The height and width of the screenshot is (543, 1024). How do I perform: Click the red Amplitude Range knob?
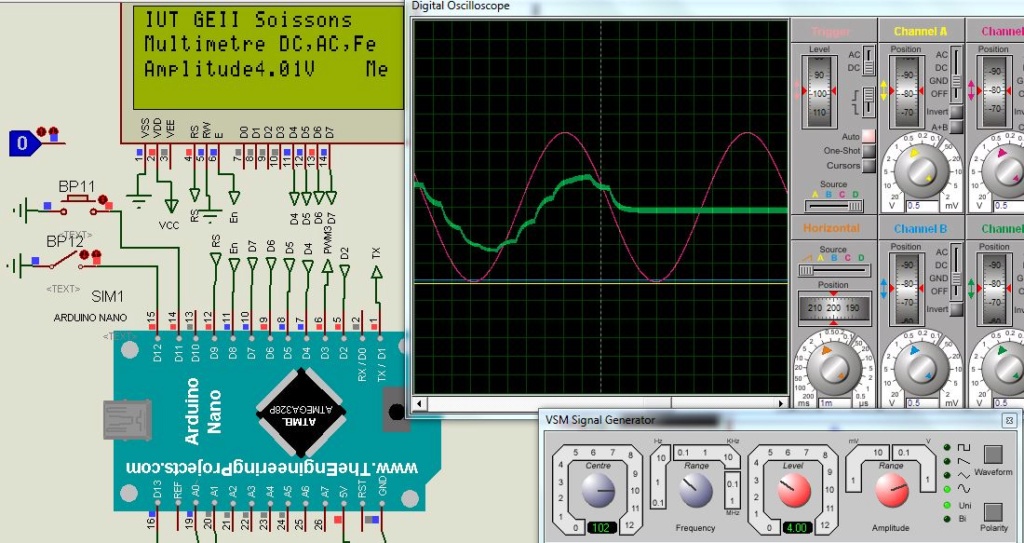click(892, 489)
